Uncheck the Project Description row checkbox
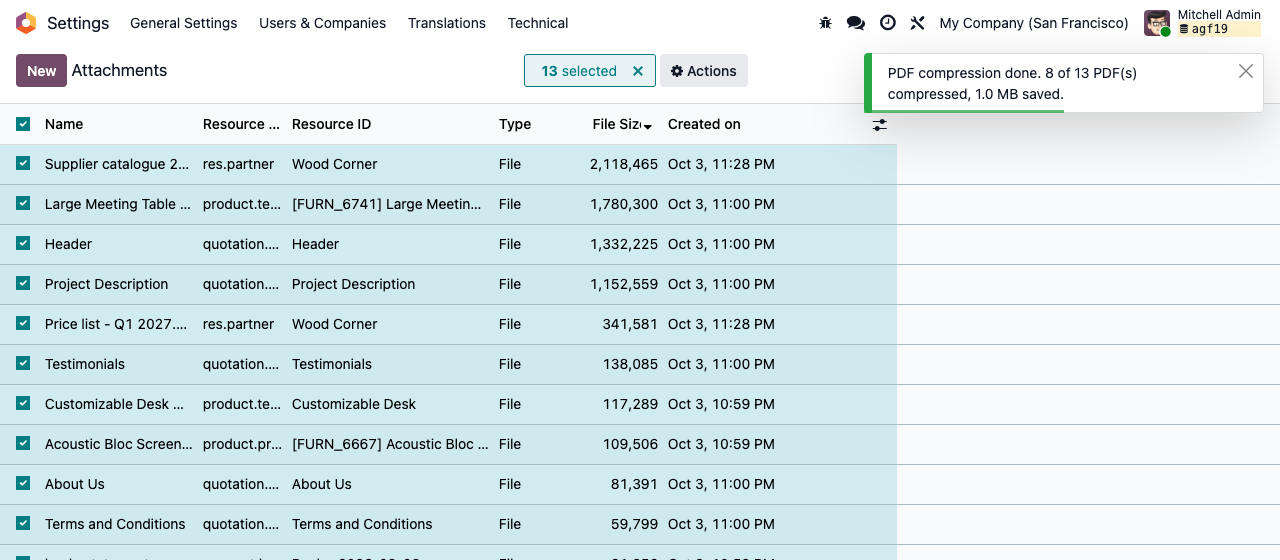The width and height of the screenshot is (1280, 560). tap(23, 283)
